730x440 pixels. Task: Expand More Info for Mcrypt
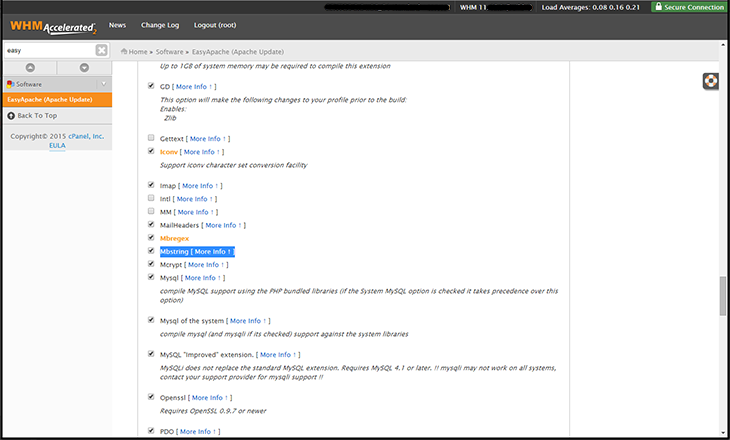pyautogui.click(x=206, y=264)
